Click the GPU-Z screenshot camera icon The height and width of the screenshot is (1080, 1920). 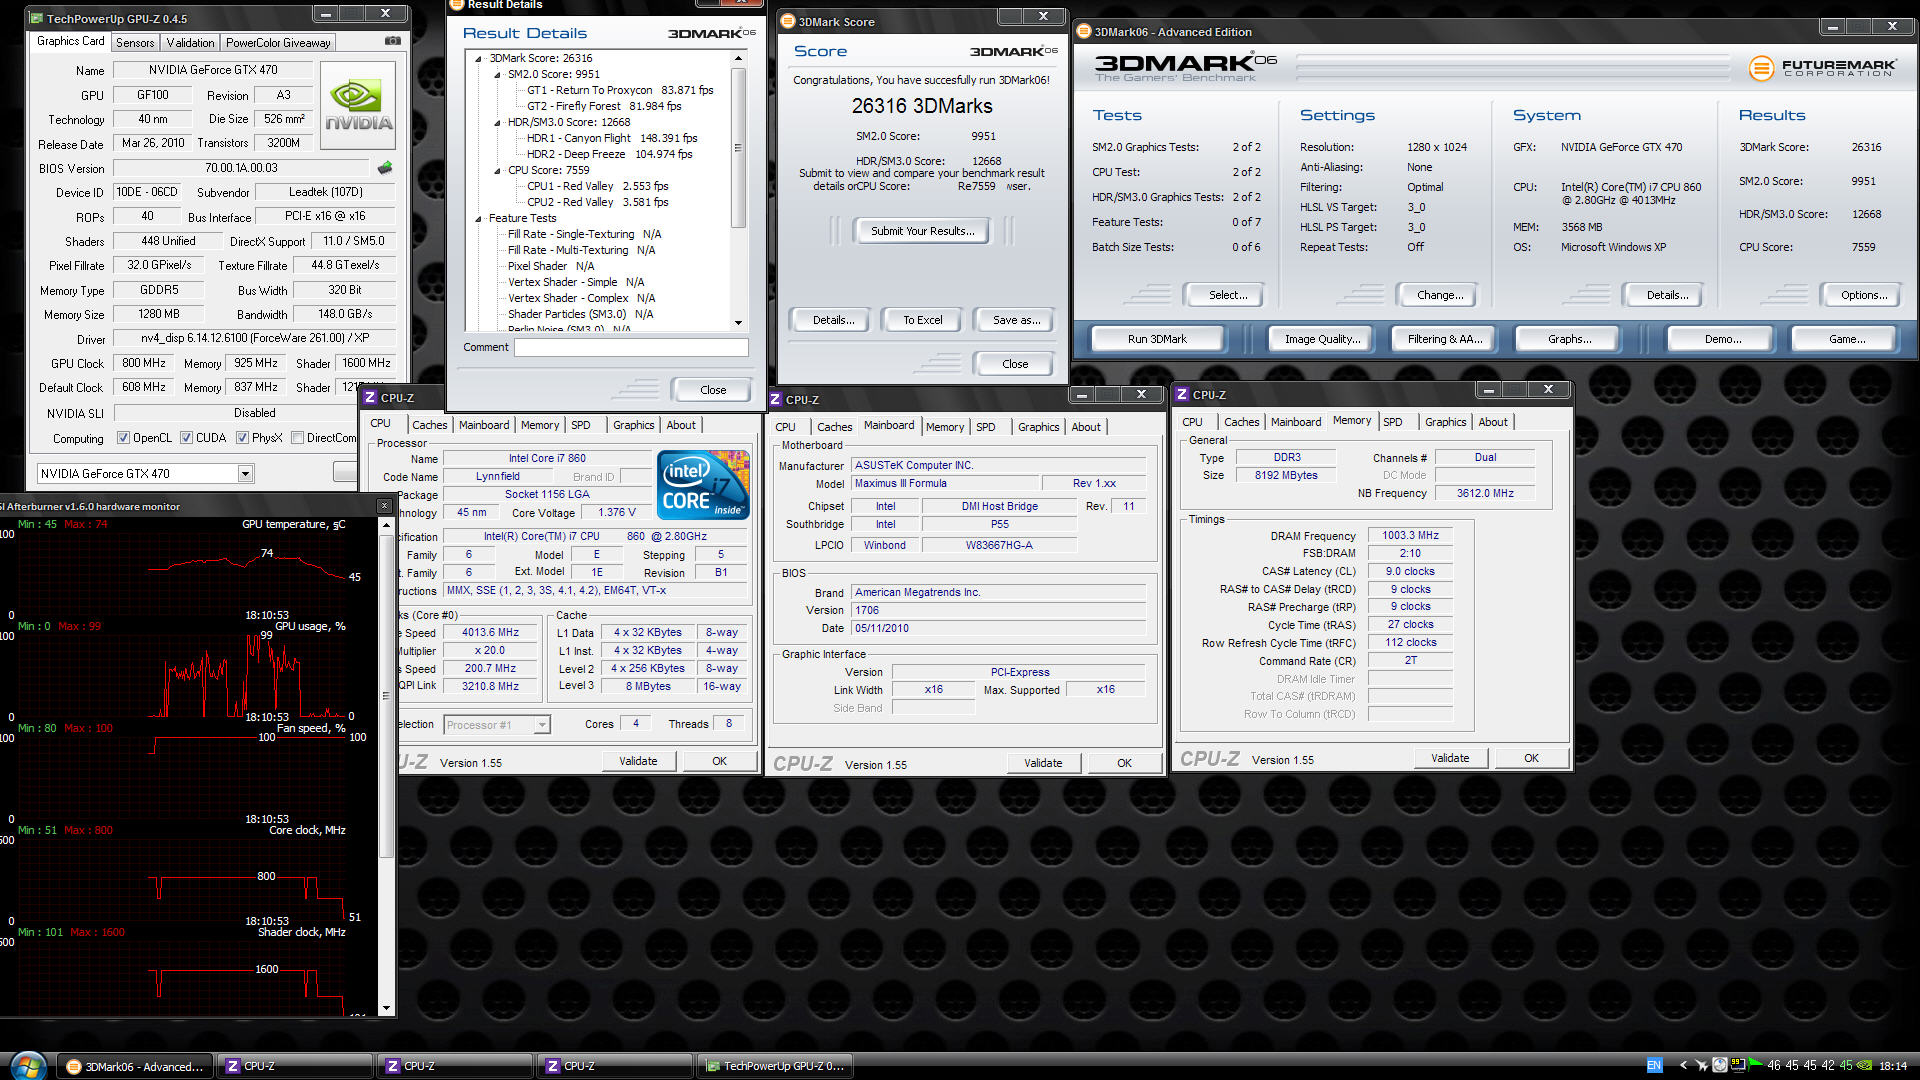pos(393,41)
